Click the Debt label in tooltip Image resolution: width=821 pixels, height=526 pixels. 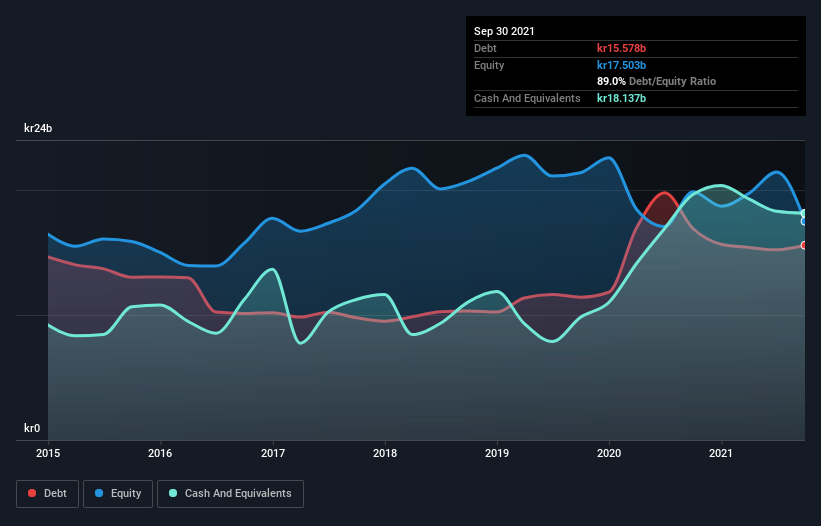485,48
